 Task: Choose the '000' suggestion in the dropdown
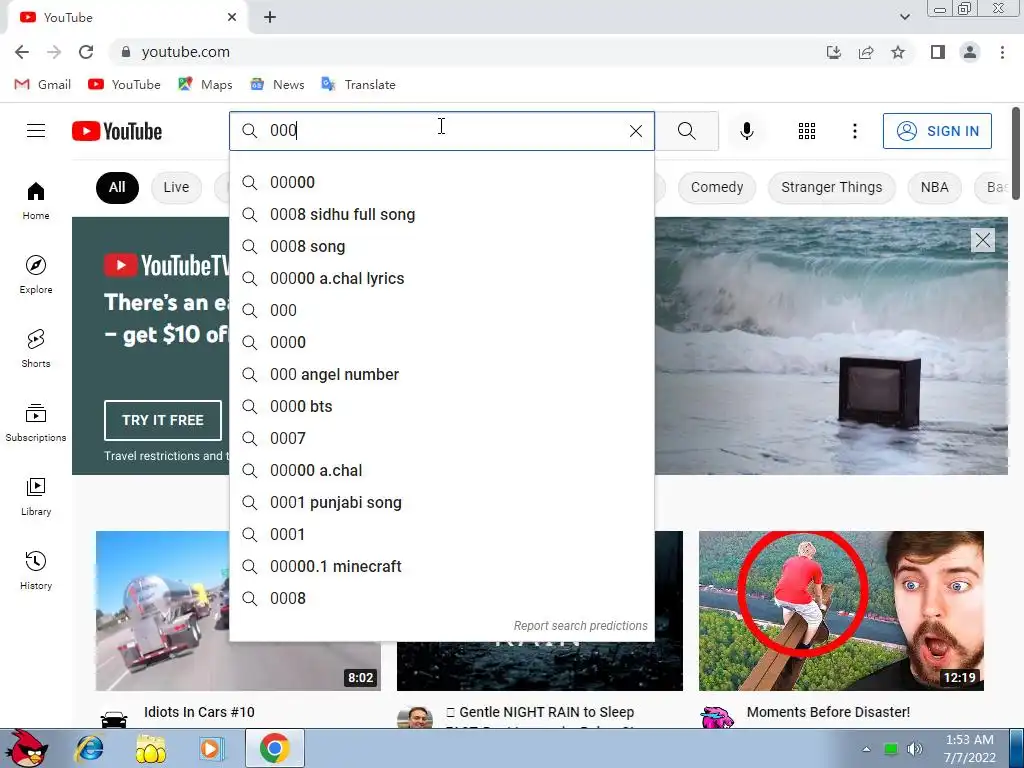coord(442,310)
